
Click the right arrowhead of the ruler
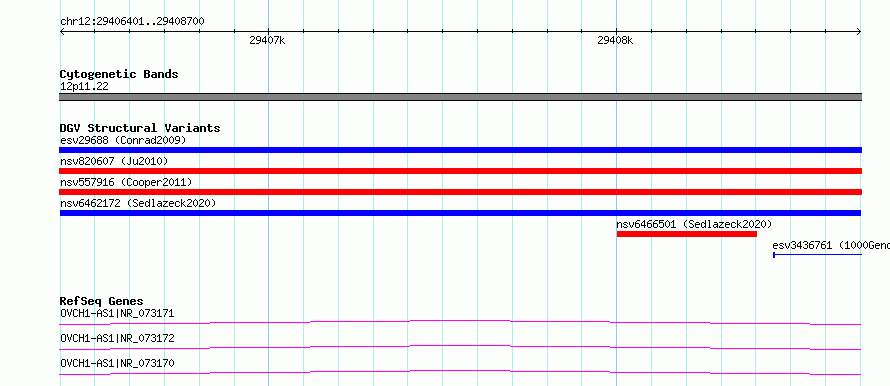tap(859, 32)
